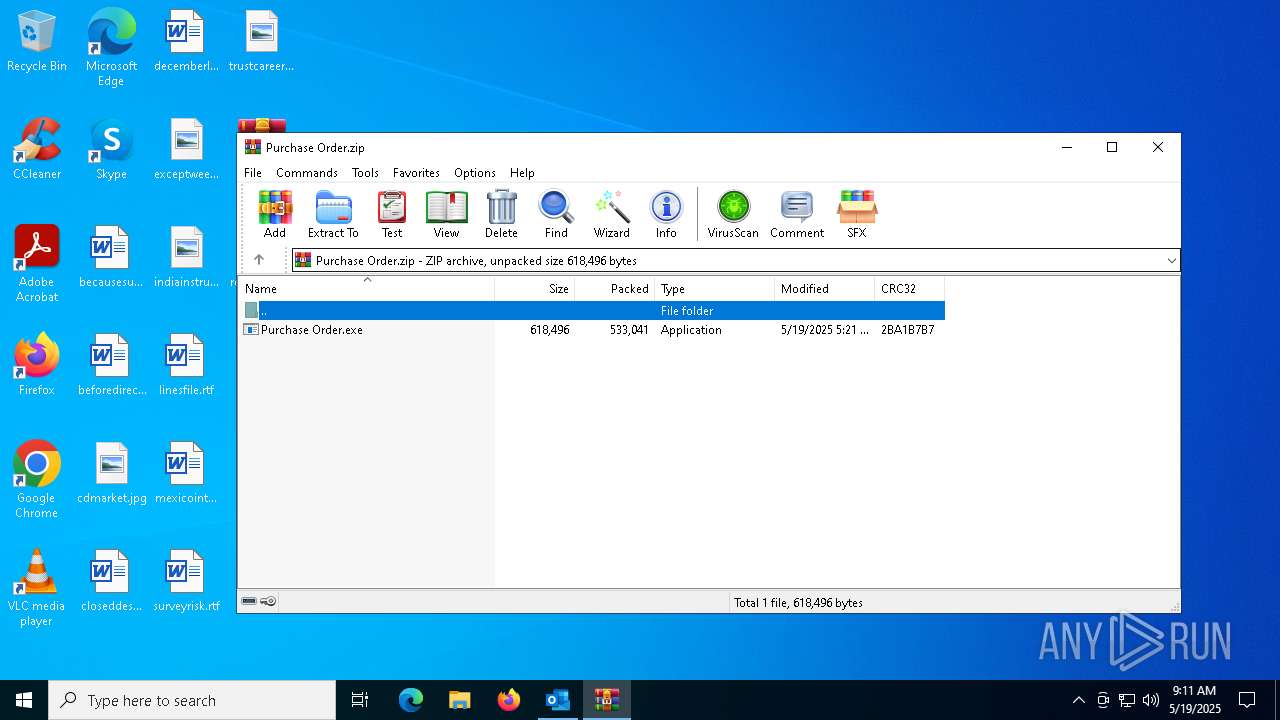Select surveyrisk.rtf desktop file
Screen dimensions: 1280x720
(186, 581)
